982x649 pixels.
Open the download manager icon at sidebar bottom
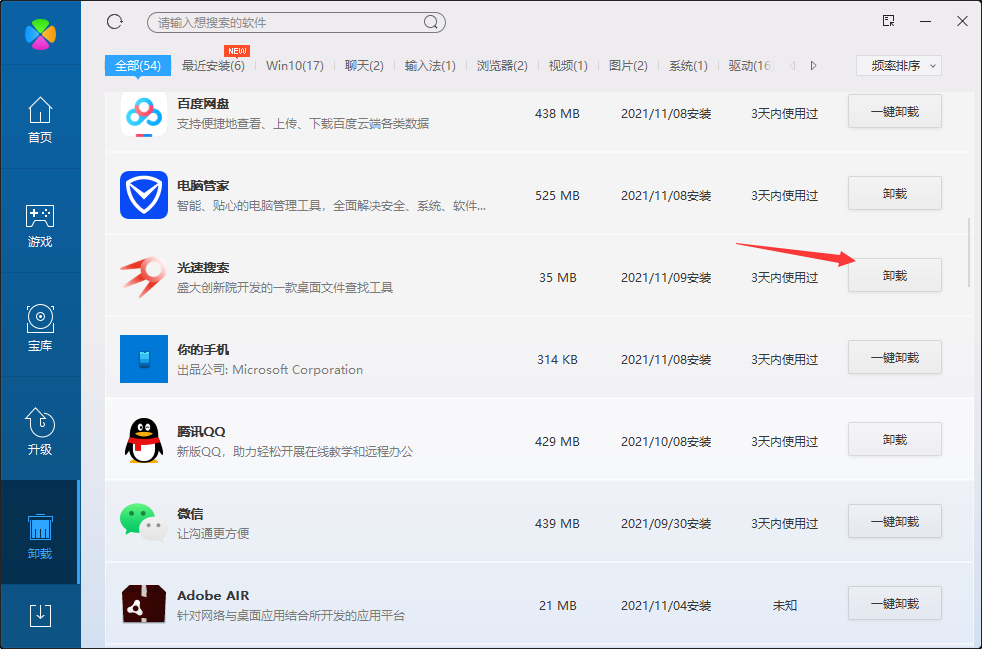(x=41, y=615)
